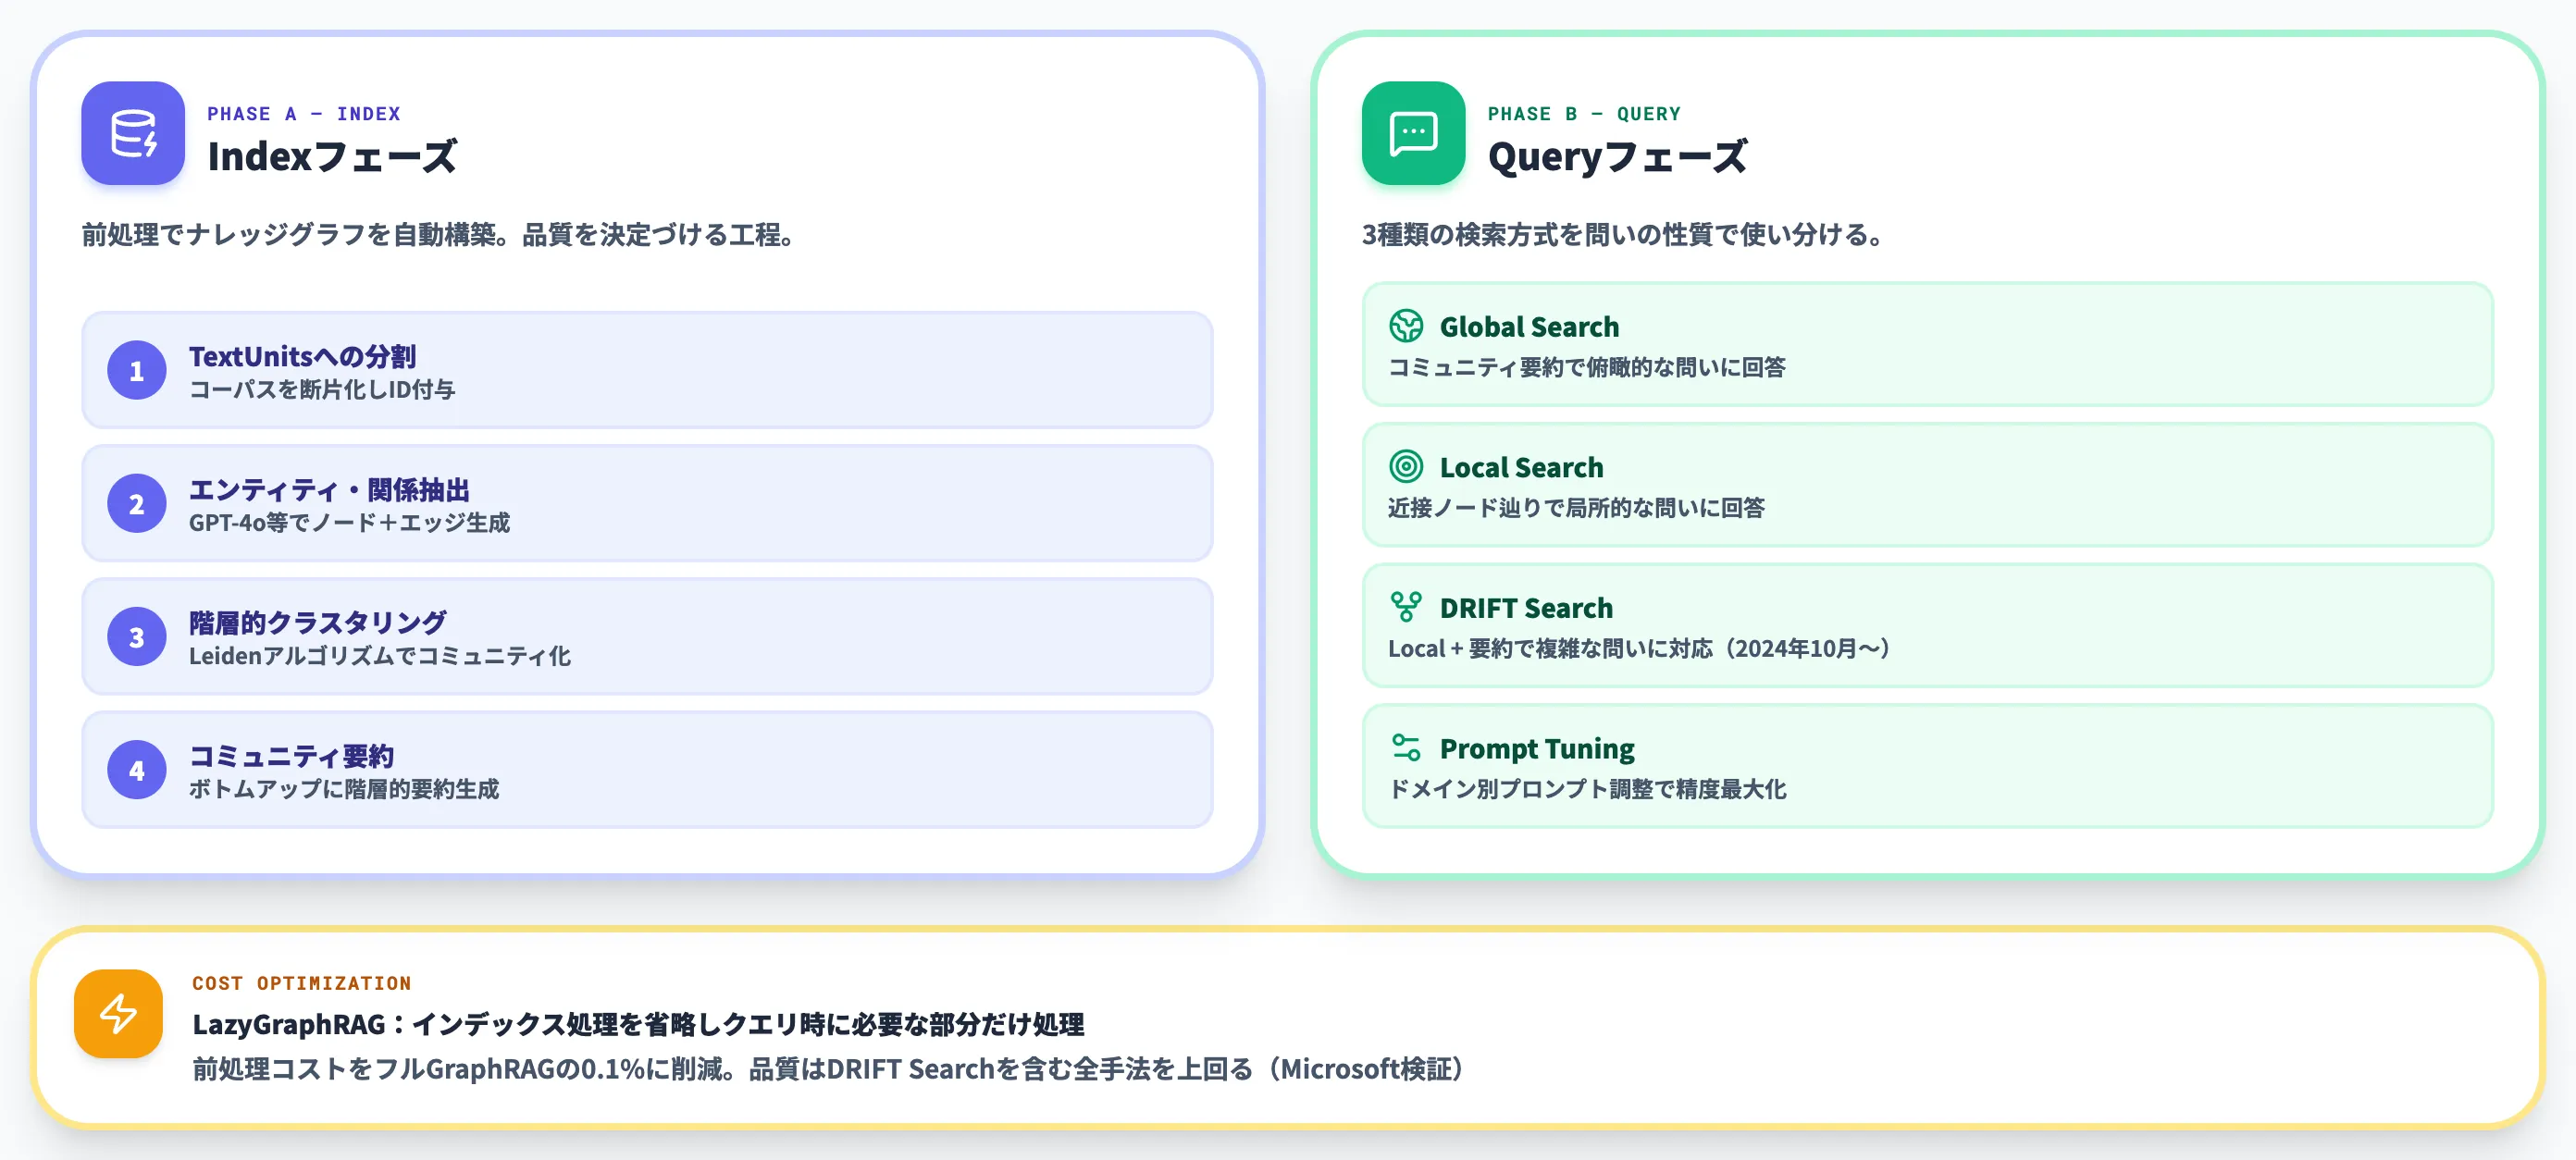Image resolution: width=2576 pixels, height=1160 pixels.
Task: Click 'コーパスを断片化しID付与' description
Action: pyautogui.click(x=322, y=389)
